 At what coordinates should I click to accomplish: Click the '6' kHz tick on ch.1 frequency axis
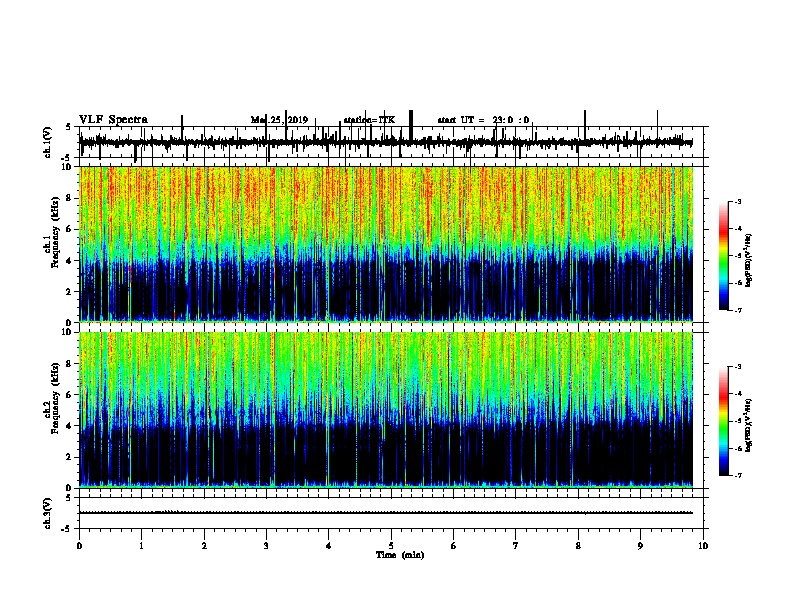pyautogui.click(x=69, y=229)
